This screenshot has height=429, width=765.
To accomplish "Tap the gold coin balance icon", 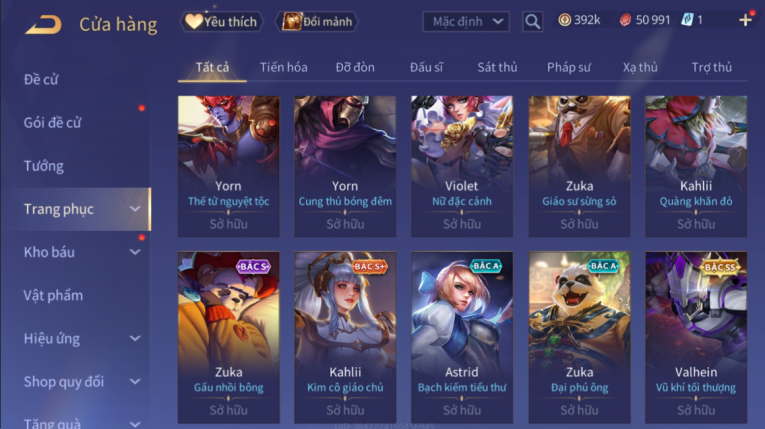I will coord(564,20).
